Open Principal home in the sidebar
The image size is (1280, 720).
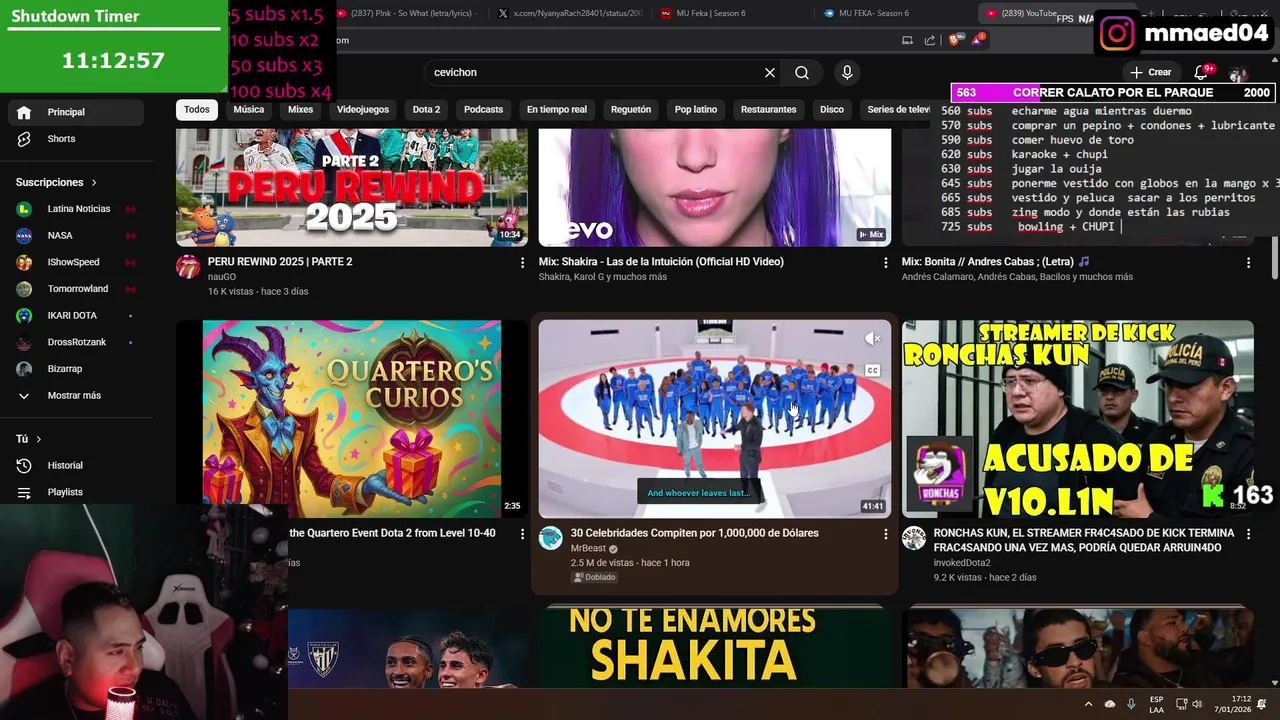coord(75,112)
